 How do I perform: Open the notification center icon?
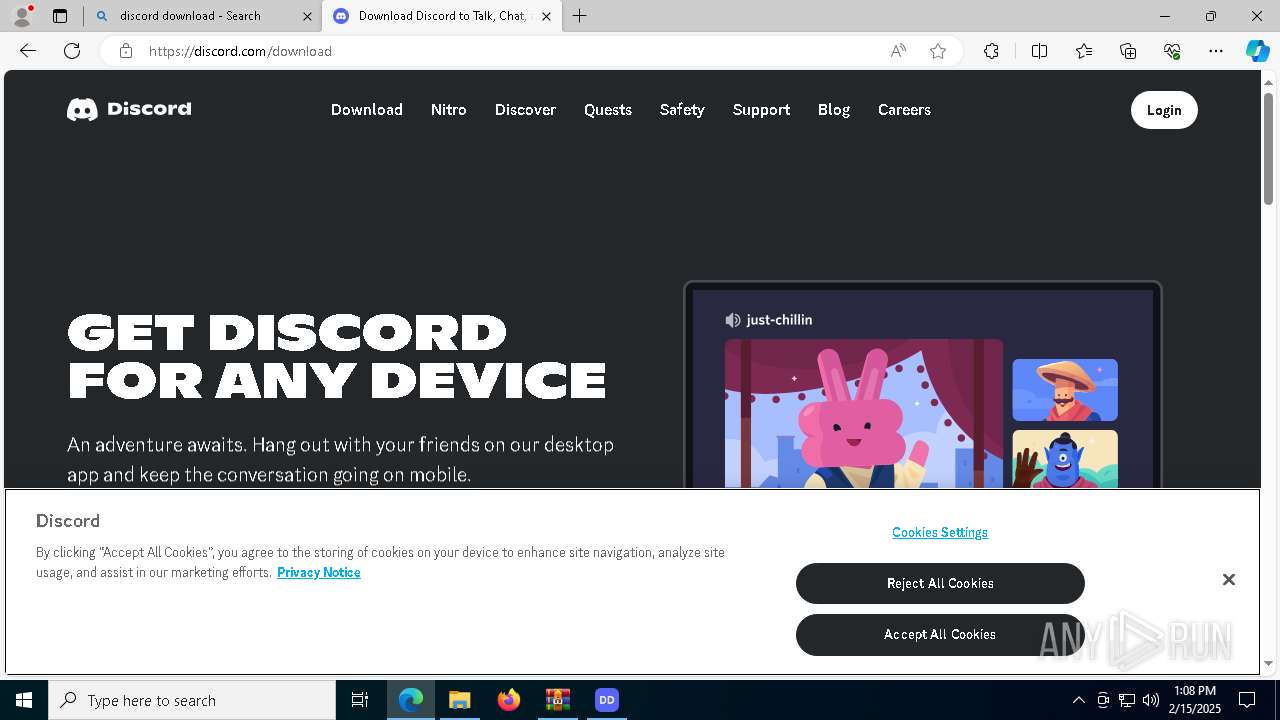(1247, 700)
